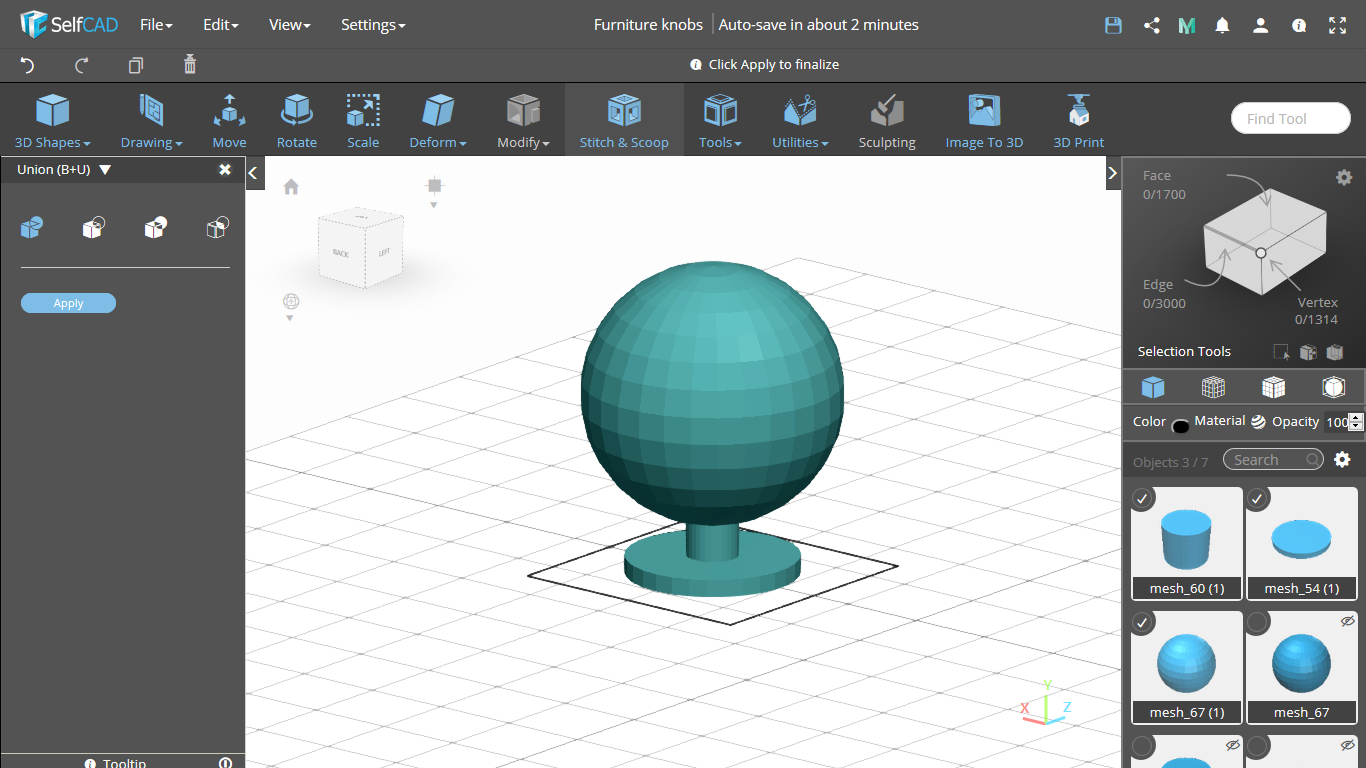Select the Intersection boolean icon
This screenshot has height=768, width=1366.
coord(155,228)
